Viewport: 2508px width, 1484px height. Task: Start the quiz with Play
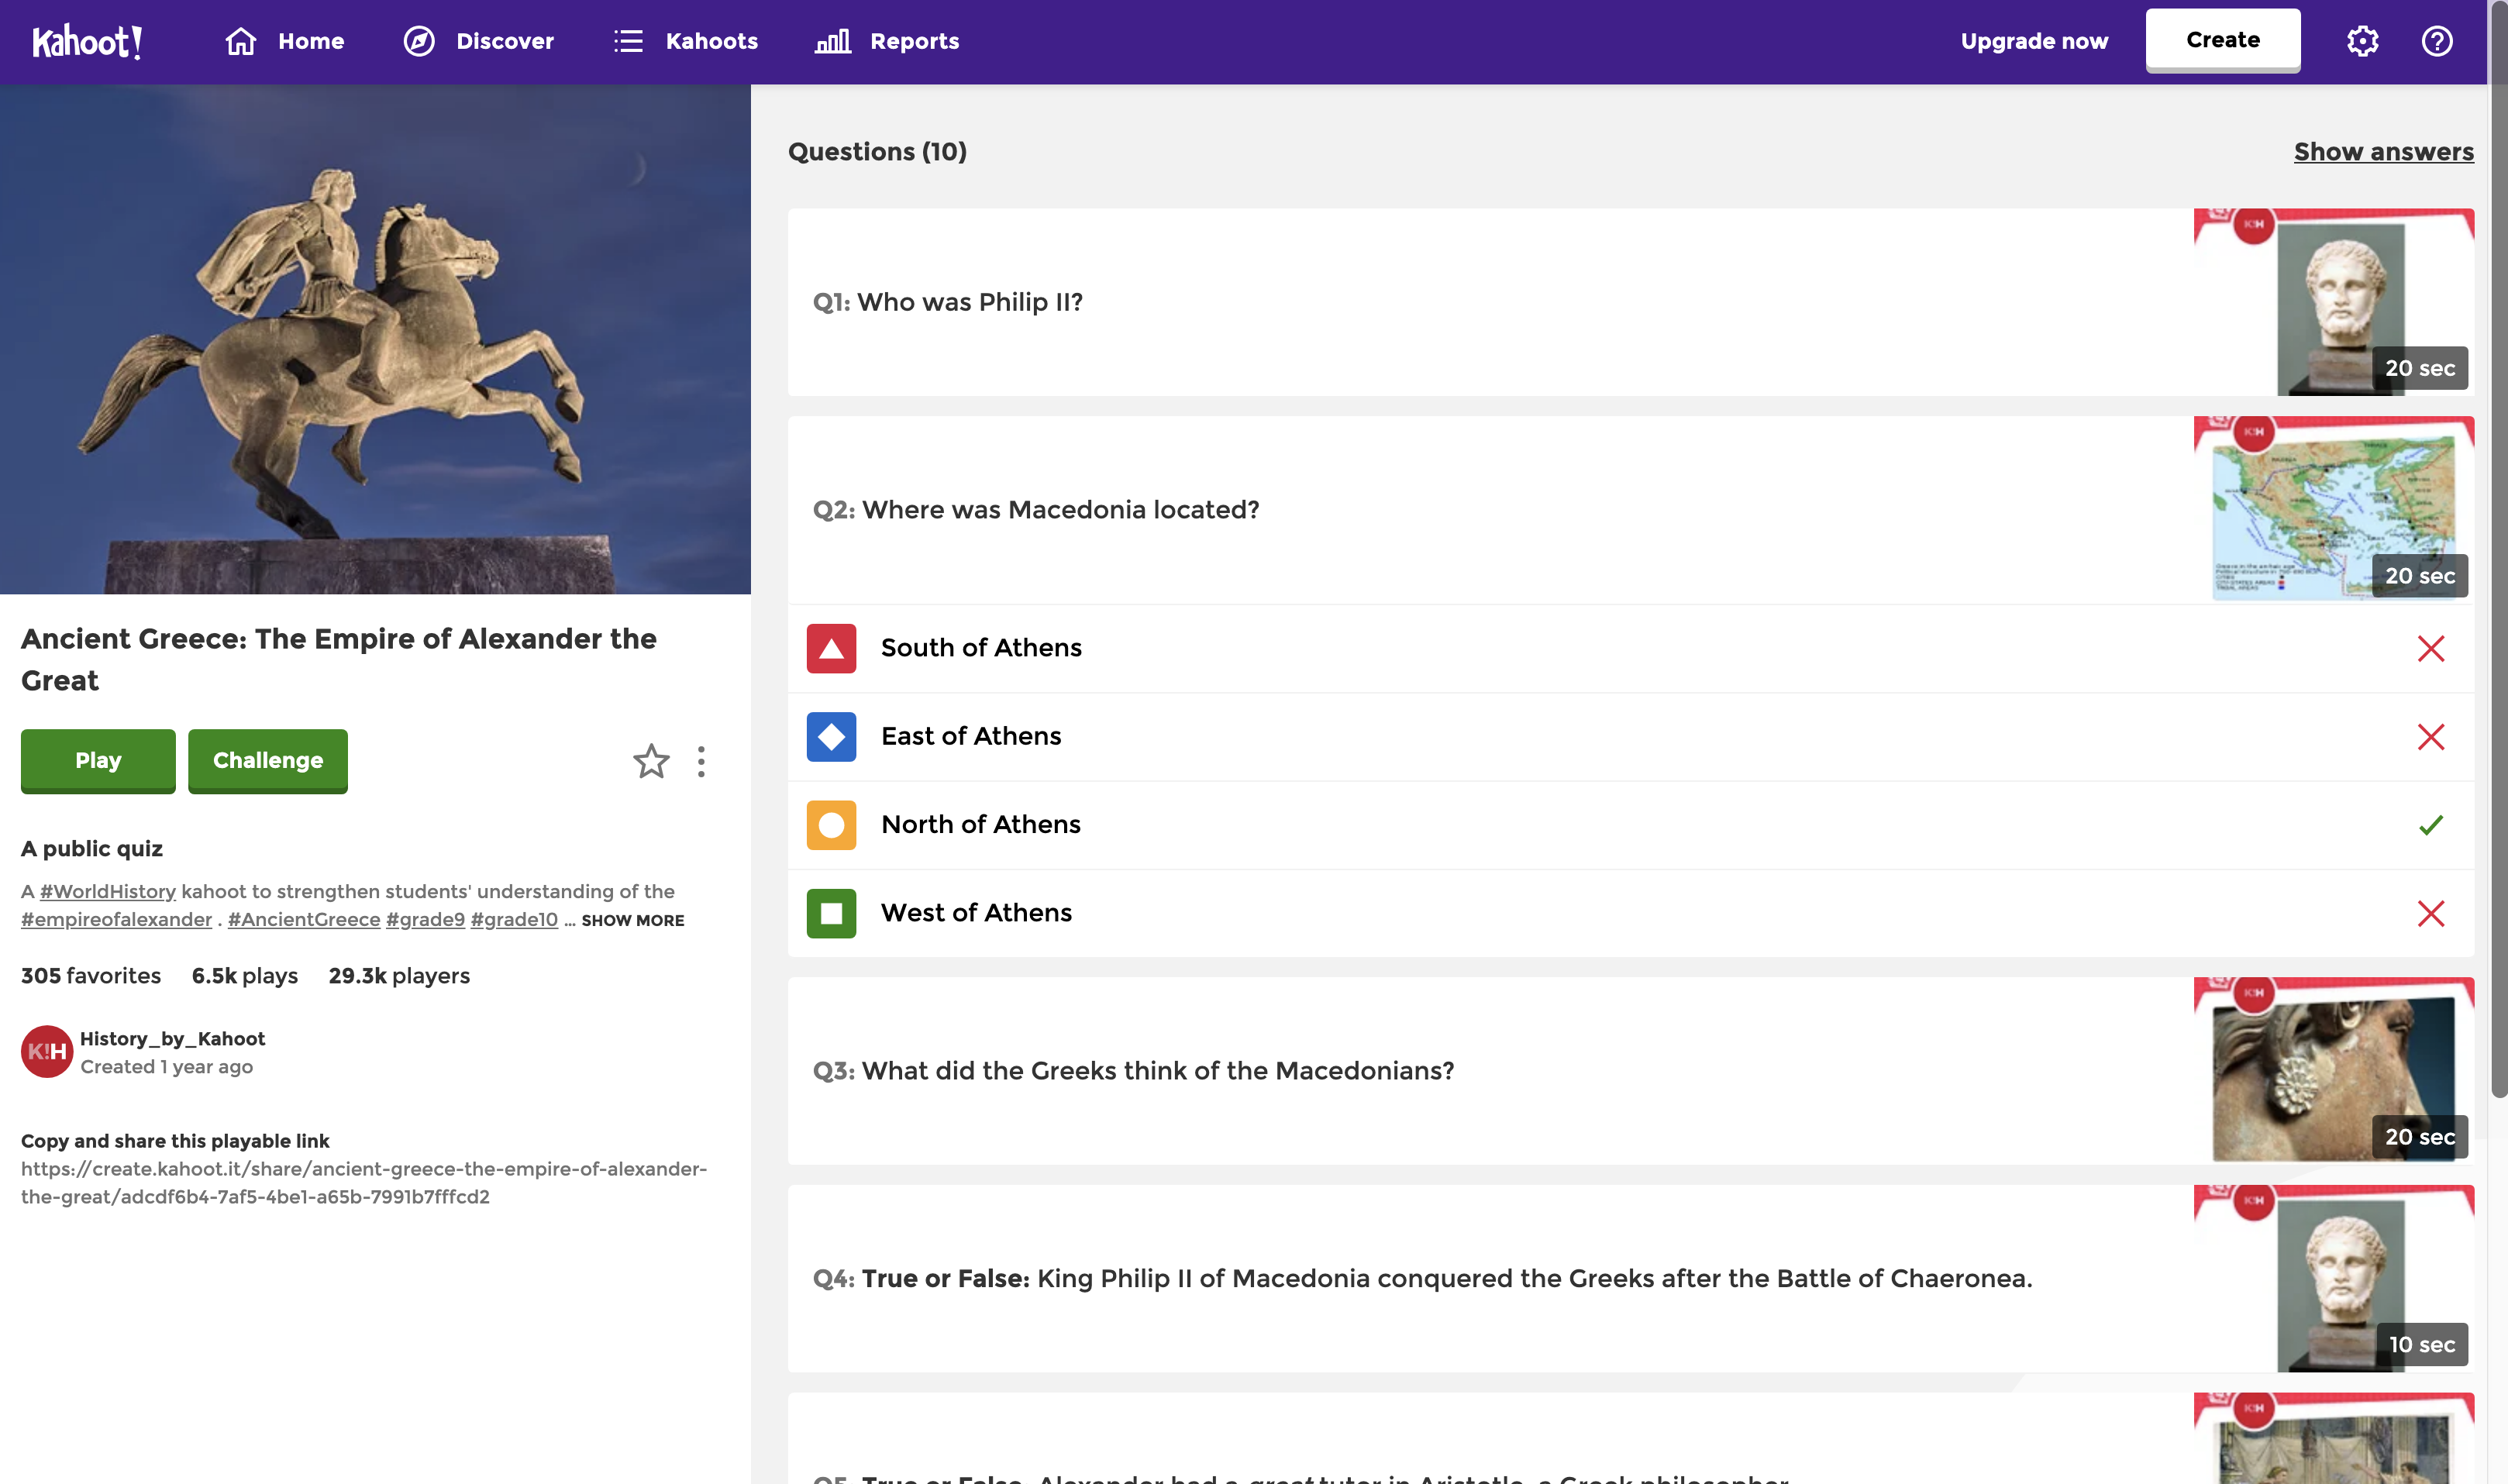pos(97,761)
